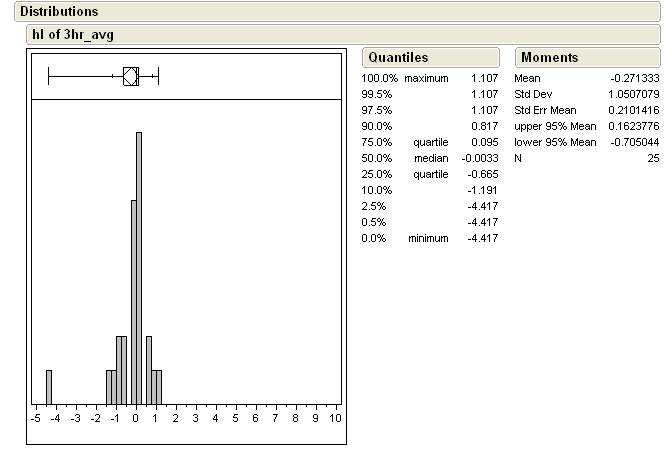Collapse the Distributions outline header

tap(59, 12)
